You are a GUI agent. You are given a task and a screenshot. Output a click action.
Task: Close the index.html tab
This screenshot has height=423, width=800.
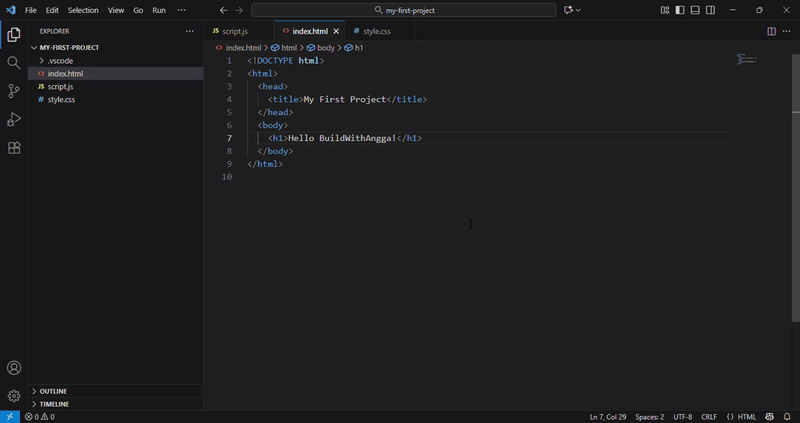pos(336,31)
